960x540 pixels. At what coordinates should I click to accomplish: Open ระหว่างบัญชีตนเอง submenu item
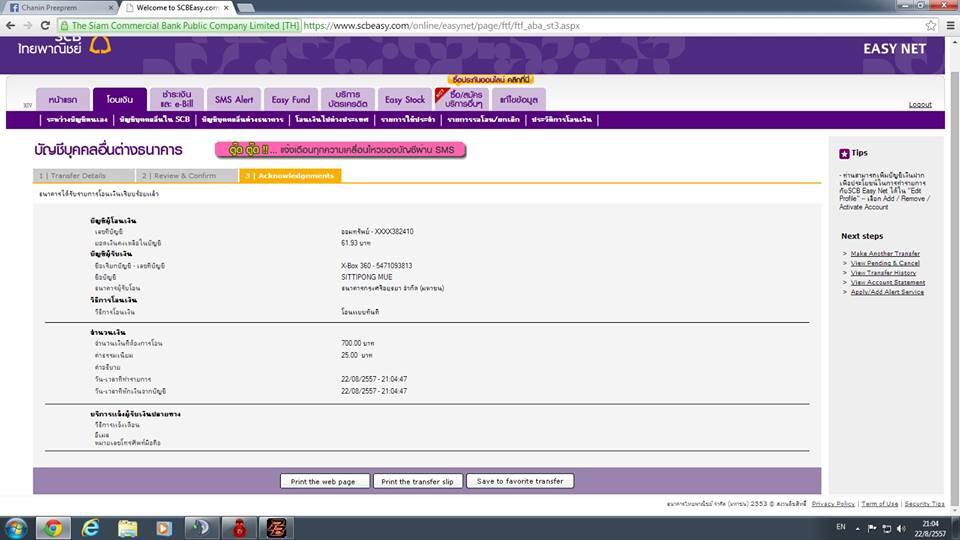point(77,119)
